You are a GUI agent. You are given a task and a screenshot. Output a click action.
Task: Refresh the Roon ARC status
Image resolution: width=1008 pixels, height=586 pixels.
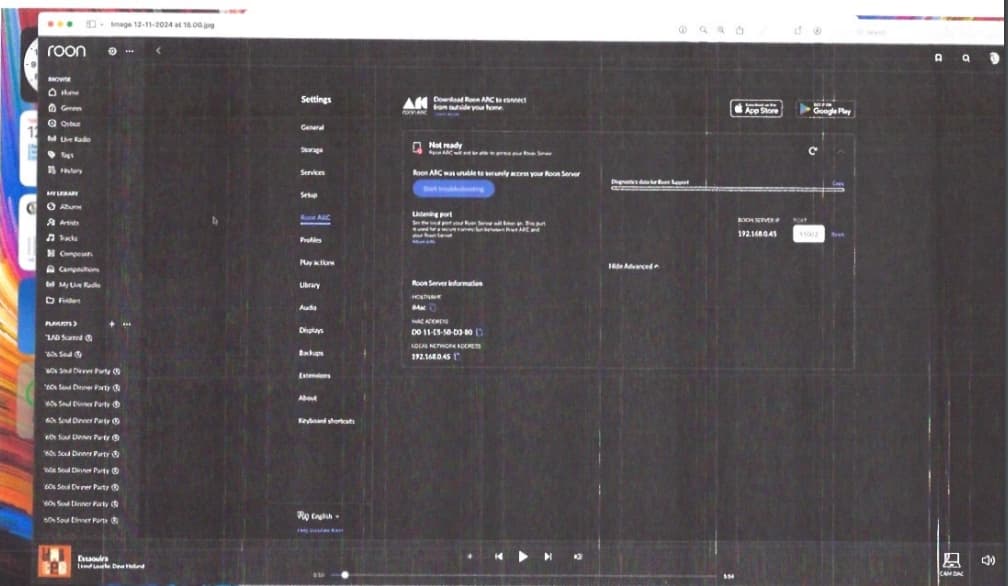coord(813,151)
